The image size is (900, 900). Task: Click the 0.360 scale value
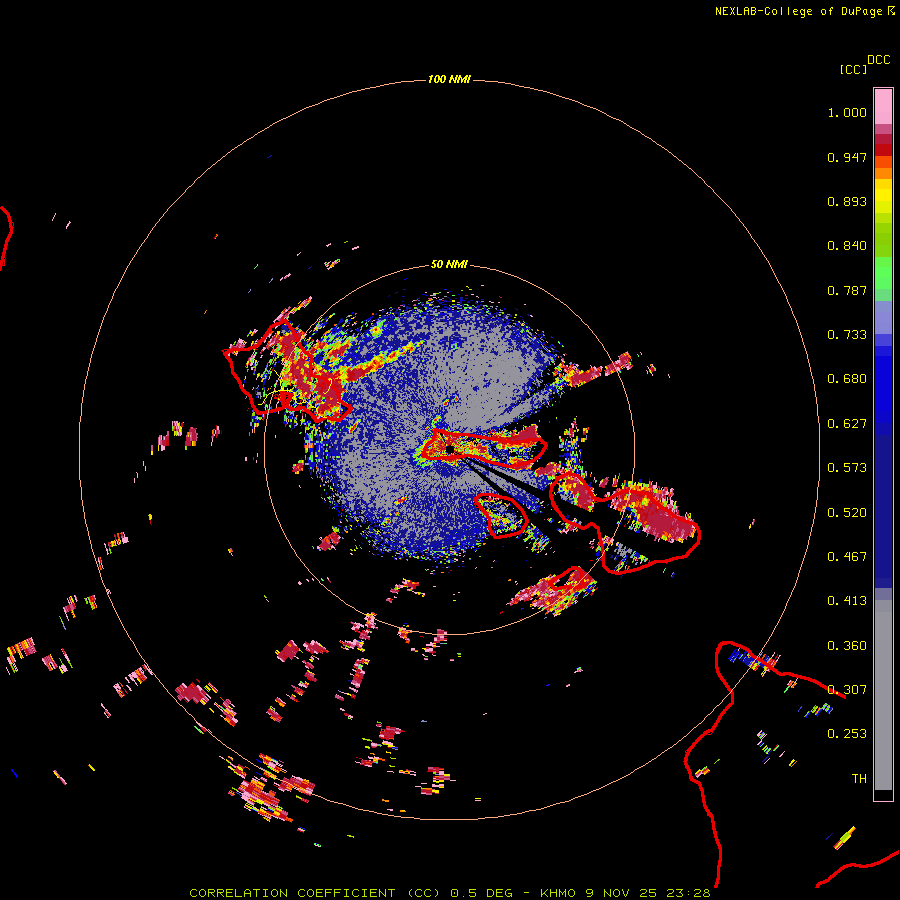[847, 646]
